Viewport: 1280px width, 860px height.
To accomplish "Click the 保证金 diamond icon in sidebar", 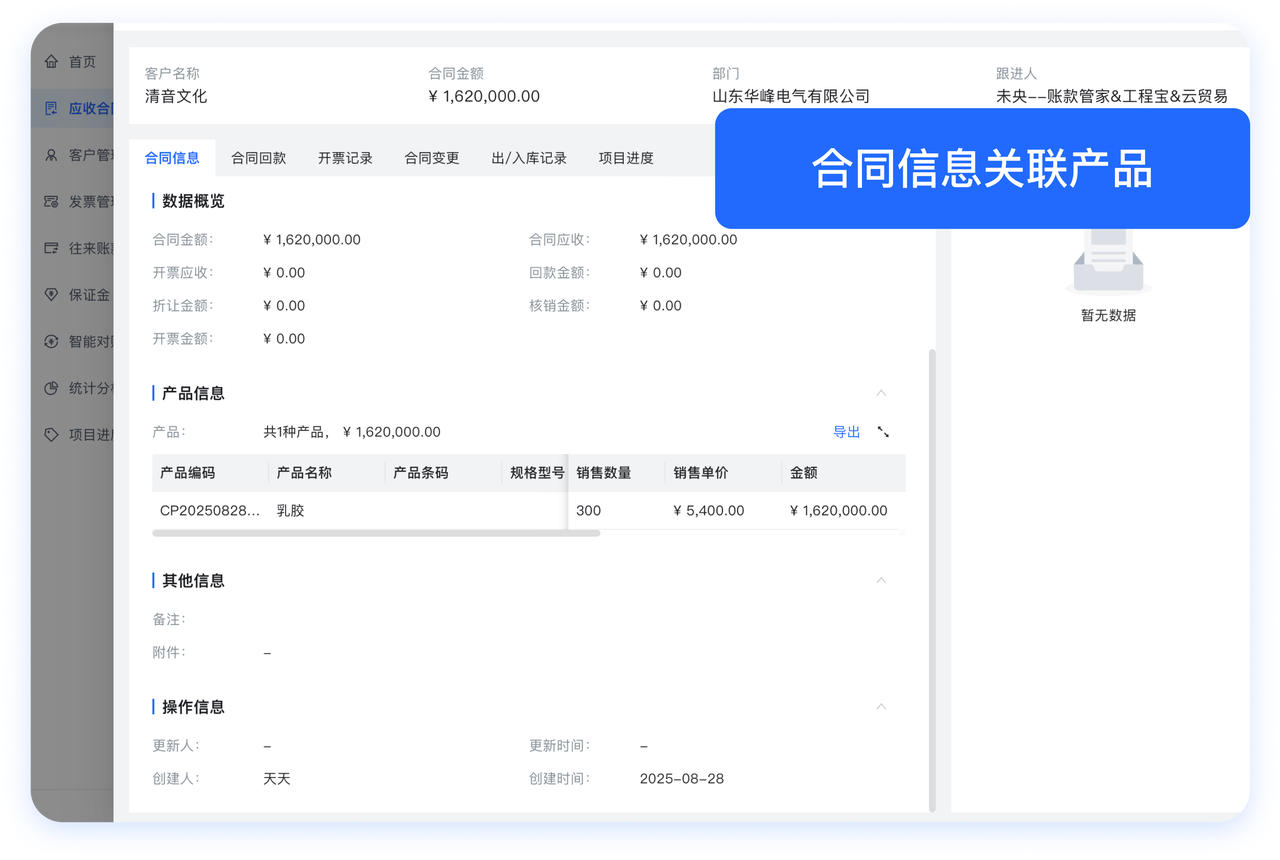I will pyautogui.click(x=52, y=295).
